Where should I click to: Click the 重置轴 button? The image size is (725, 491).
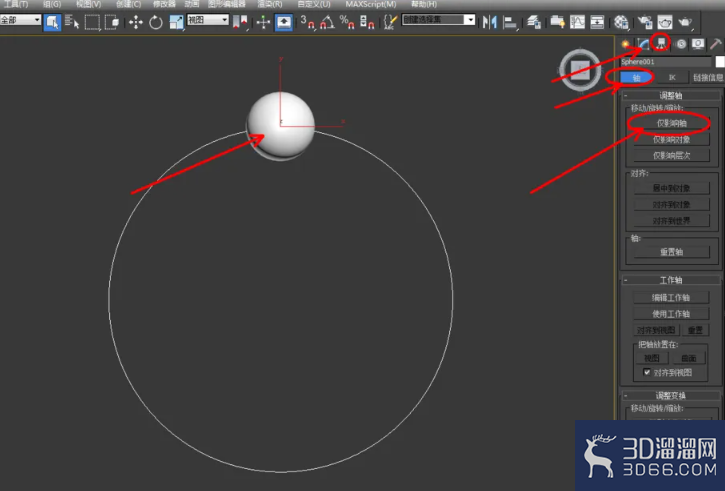671,252
